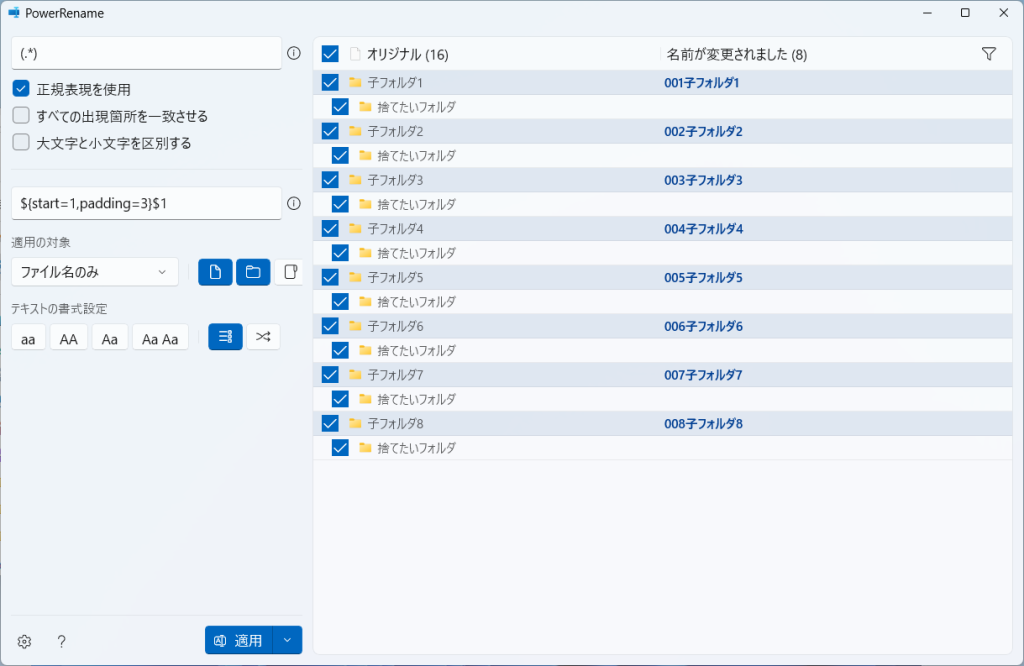Uncheck the 正規表現を使用 checkbox

21,89
